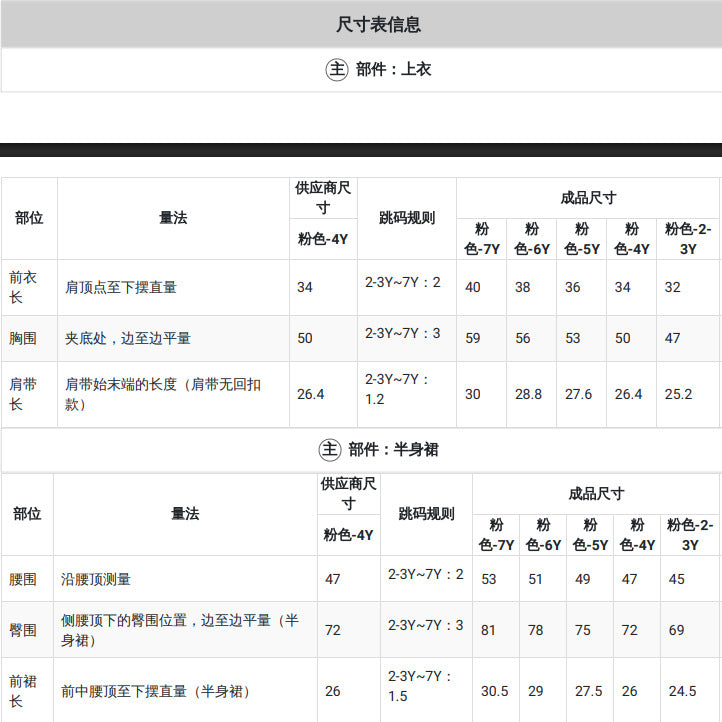Click the 成品尺寸 header in the 上衣 table
The image size is (722, 722).
(x=588, y=198)
